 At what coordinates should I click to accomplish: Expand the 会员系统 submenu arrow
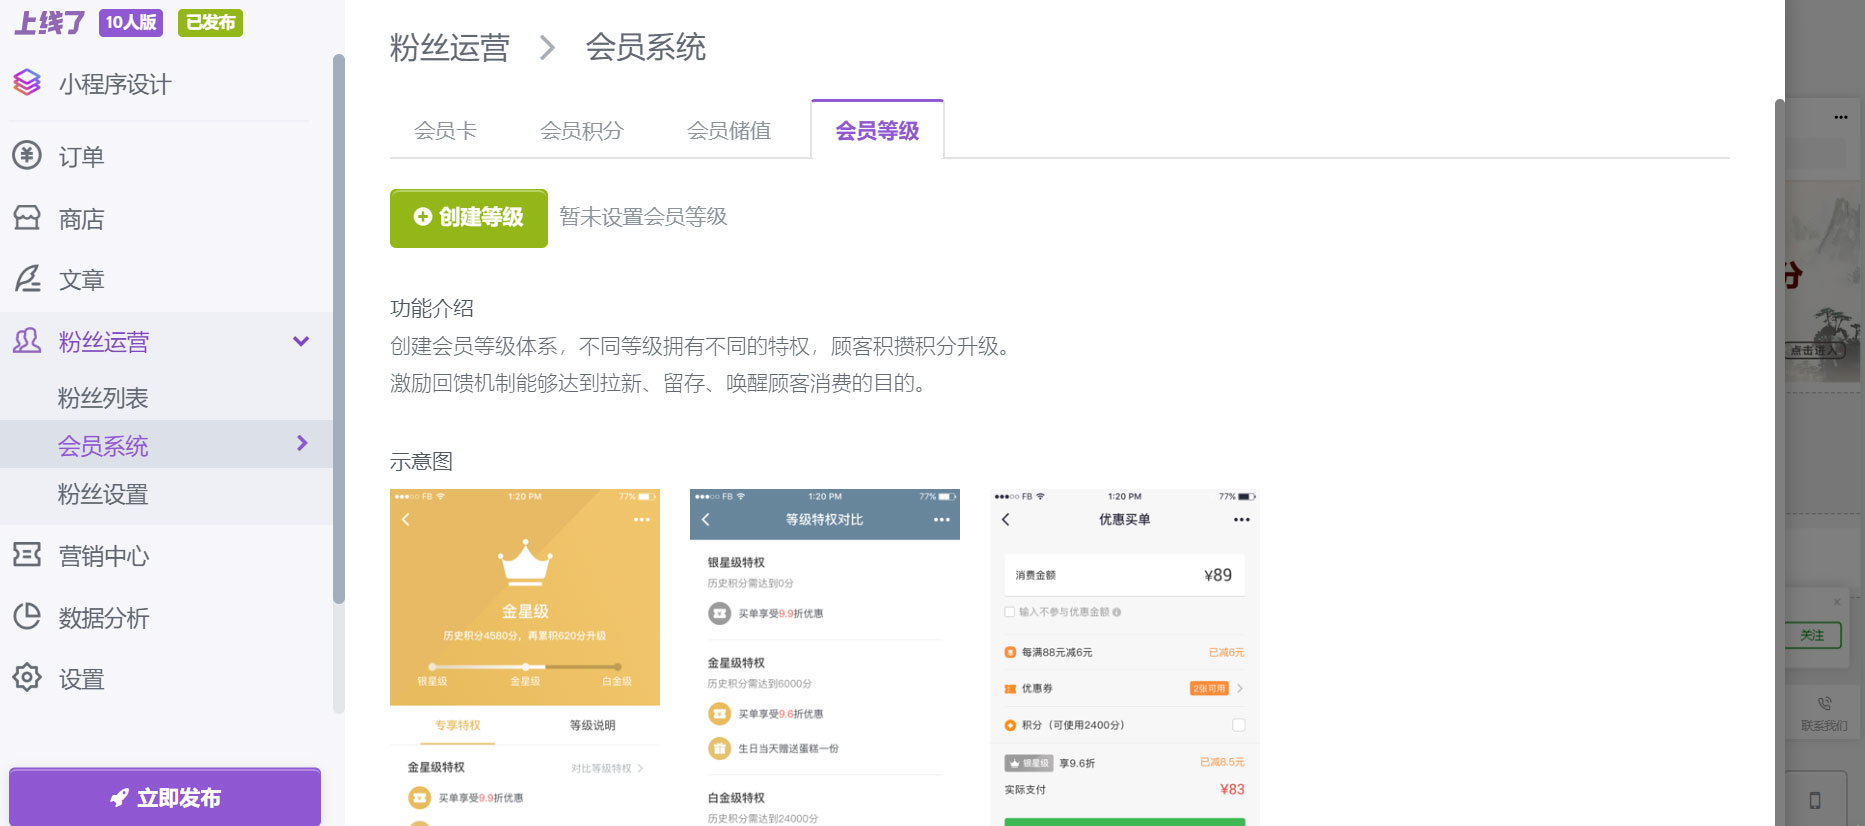tap(302, 443)
